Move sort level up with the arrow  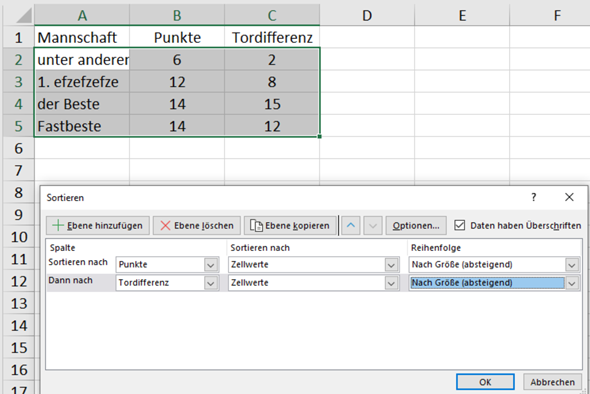coord(351,225)
